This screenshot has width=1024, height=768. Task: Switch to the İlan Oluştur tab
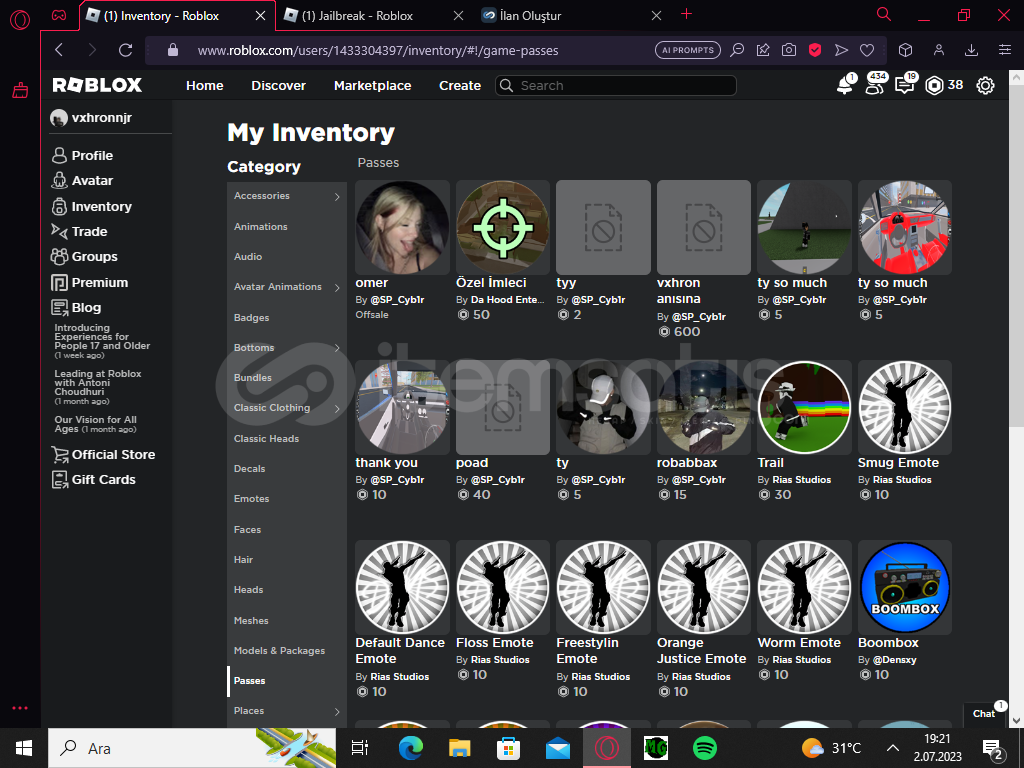click(x=530, y=16)
